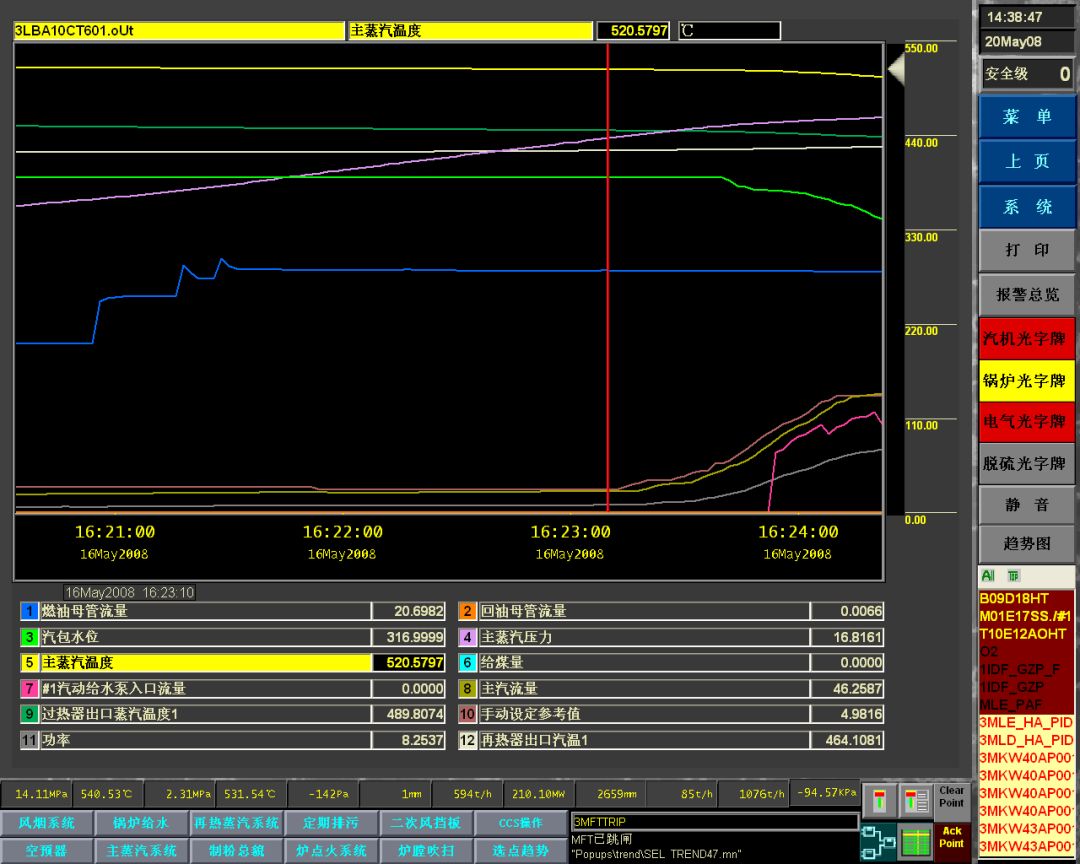The image size is (1080, 864).
Task: Navigate to 选点趋势 screen
Action: (x=520, y=851)
